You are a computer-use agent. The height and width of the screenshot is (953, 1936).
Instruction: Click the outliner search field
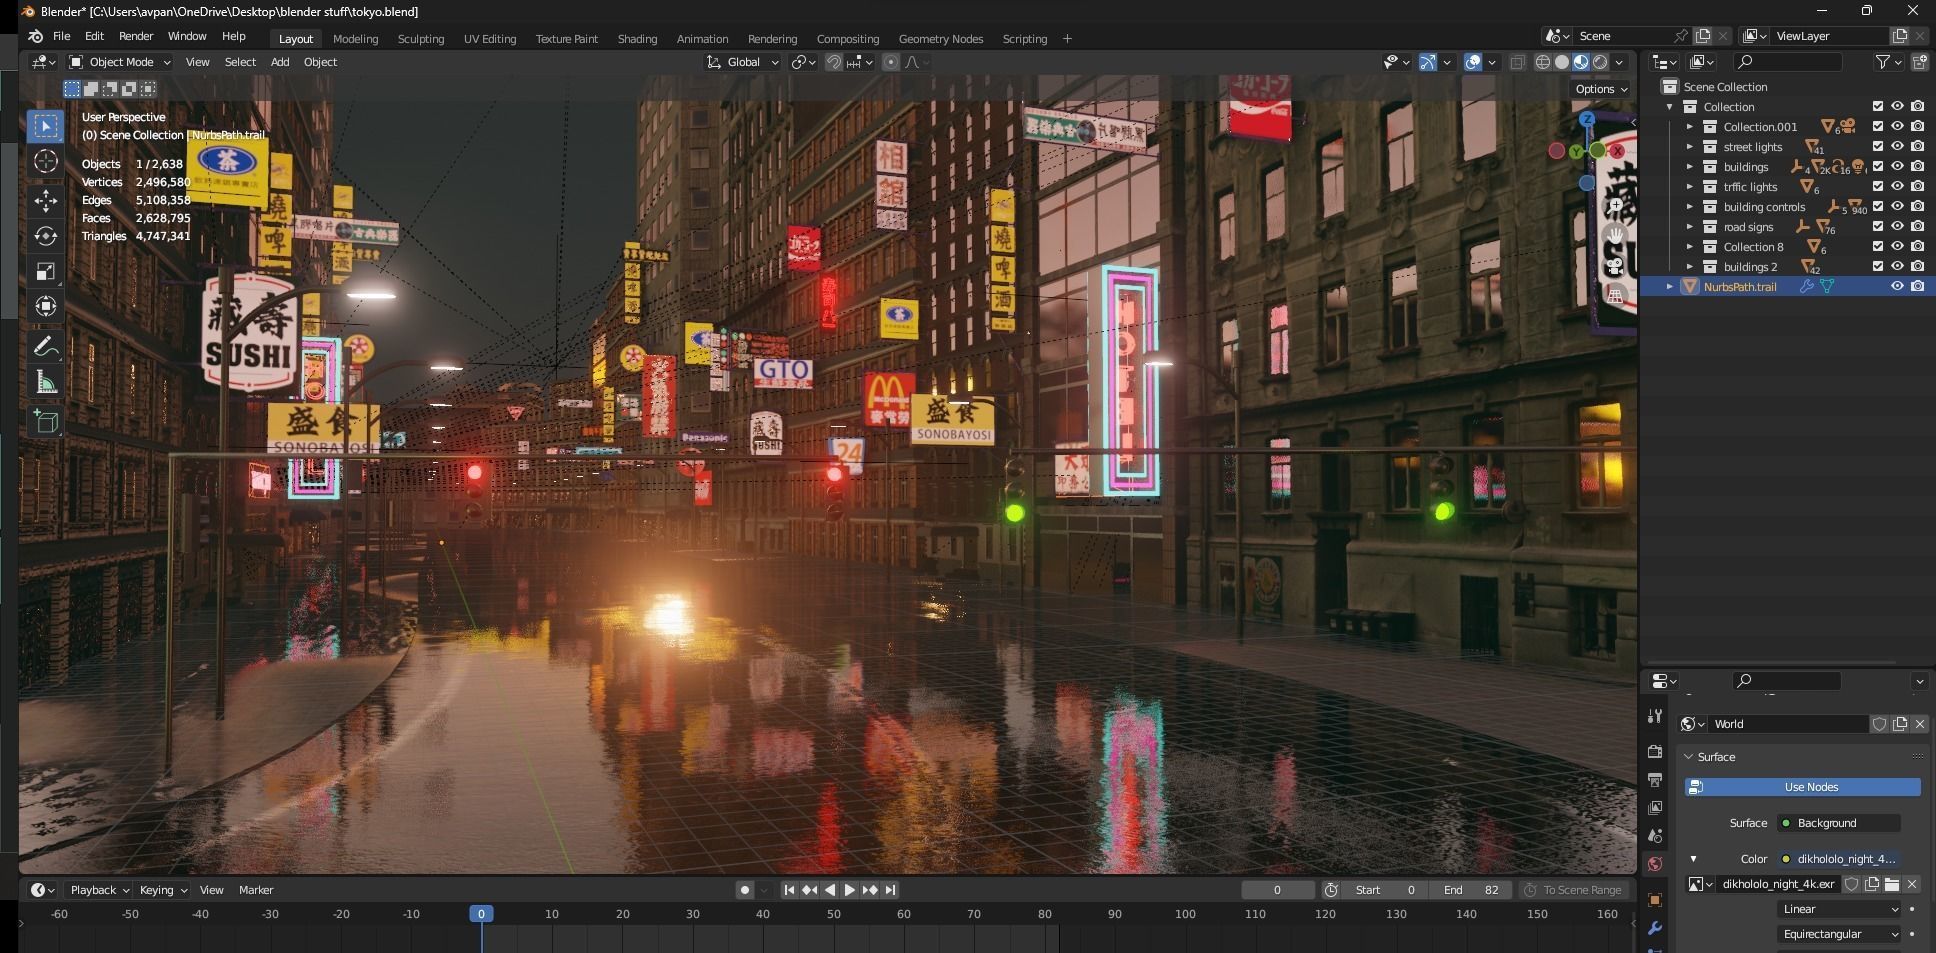click(1787, 62)
